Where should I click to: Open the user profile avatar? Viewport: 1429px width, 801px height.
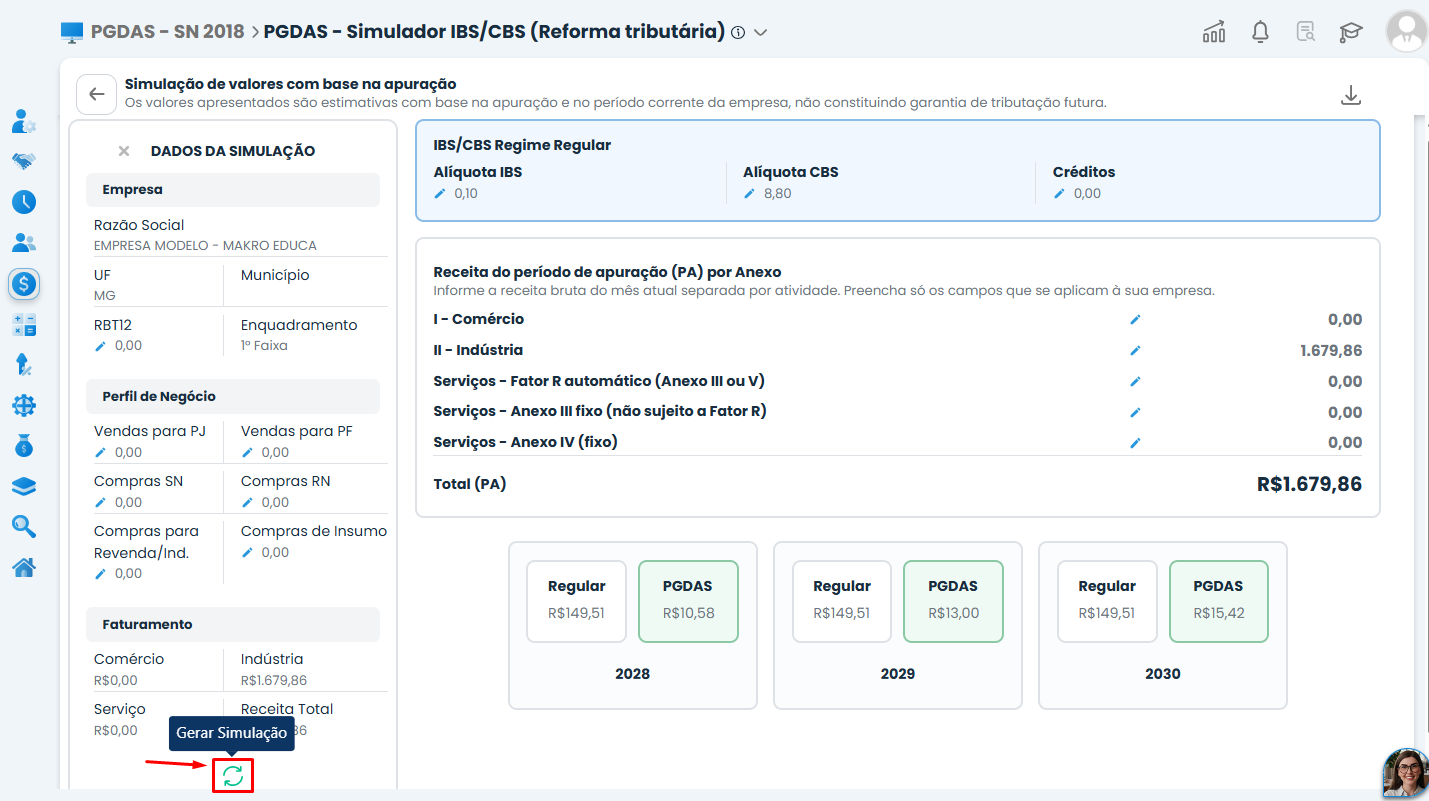click(1406, 31)
